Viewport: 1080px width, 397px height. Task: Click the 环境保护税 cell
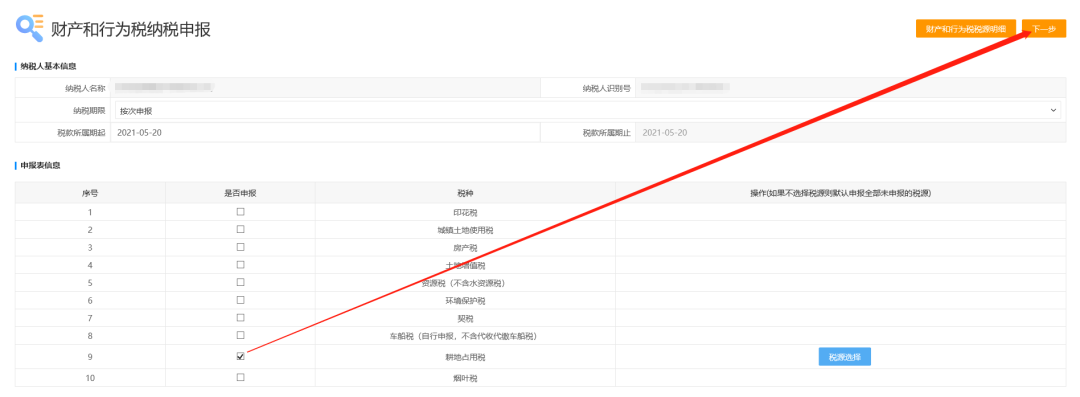click(x=465, y=301)
